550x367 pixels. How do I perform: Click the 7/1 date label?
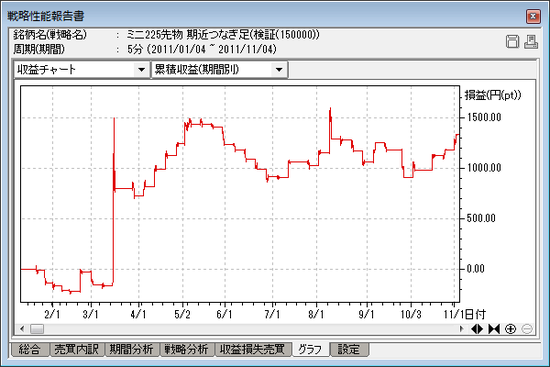272,314
